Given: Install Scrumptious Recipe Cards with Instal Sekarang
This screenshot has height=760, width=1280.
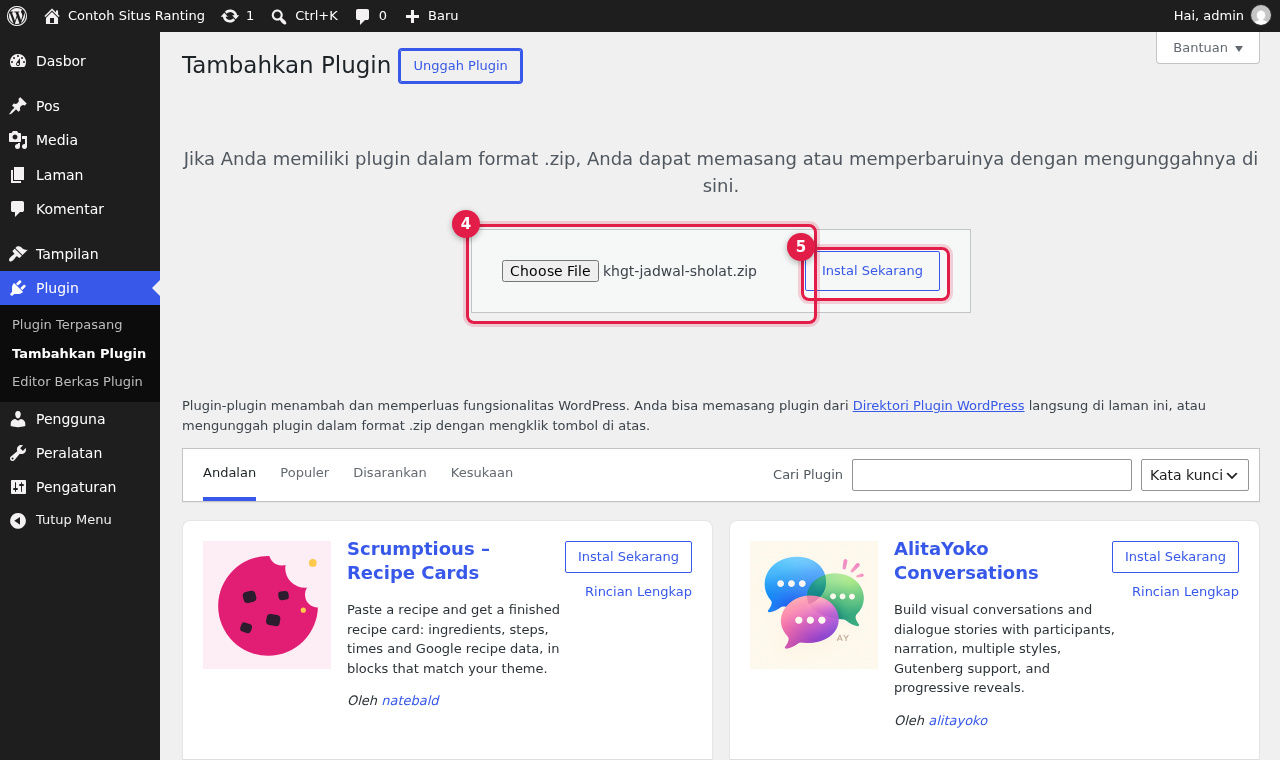Looking at the screenshot, I should [x=628, y=557].
